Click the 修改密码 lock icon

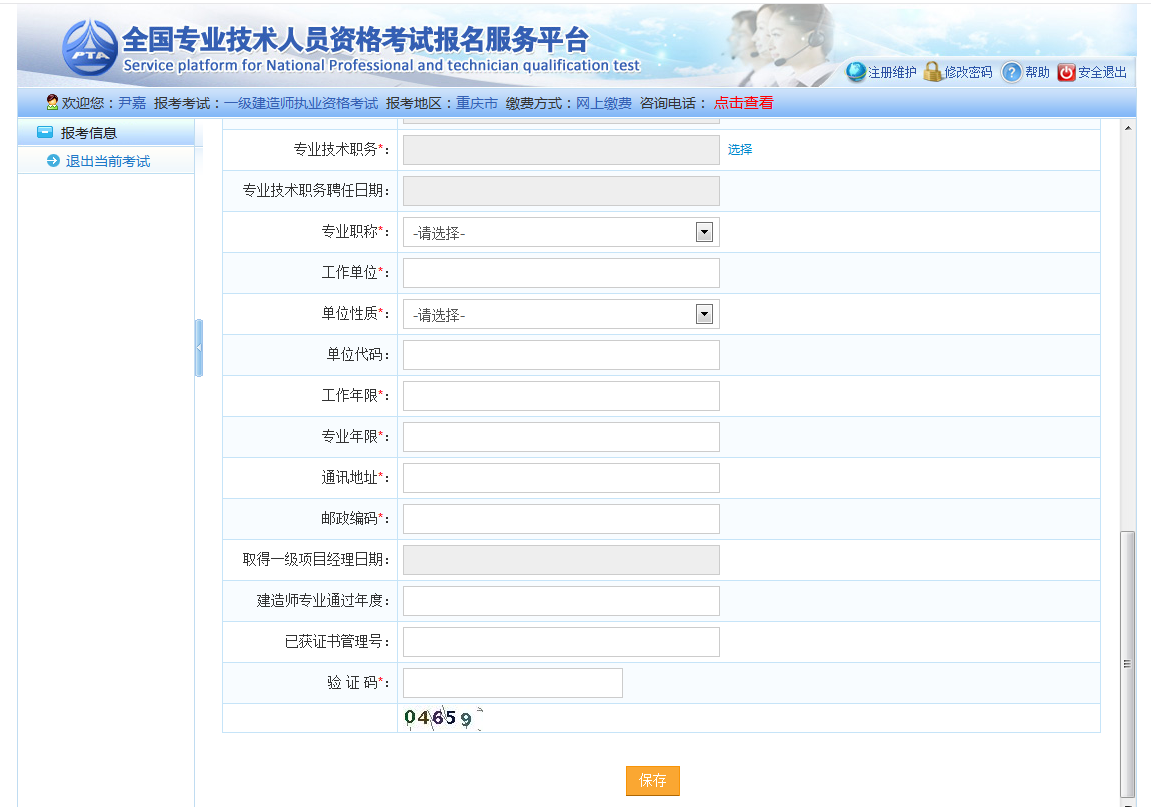point(932,72)
